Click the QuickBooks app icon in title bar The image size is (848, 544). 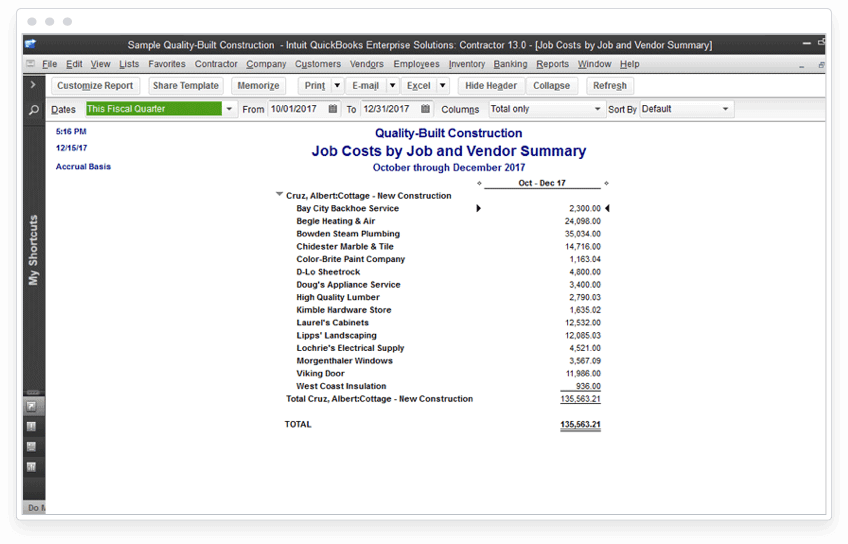31,44
